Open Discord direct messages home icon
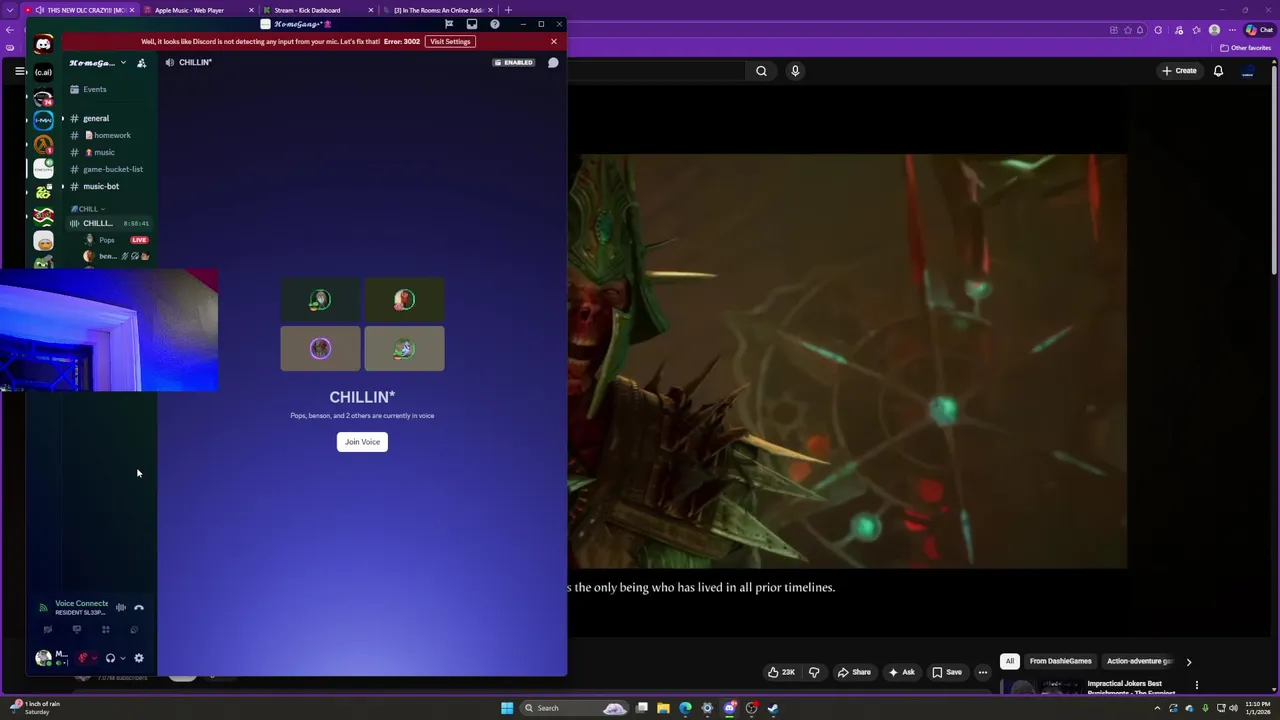The width and height of the screenshot is (1280, 720). coord(43,45)
